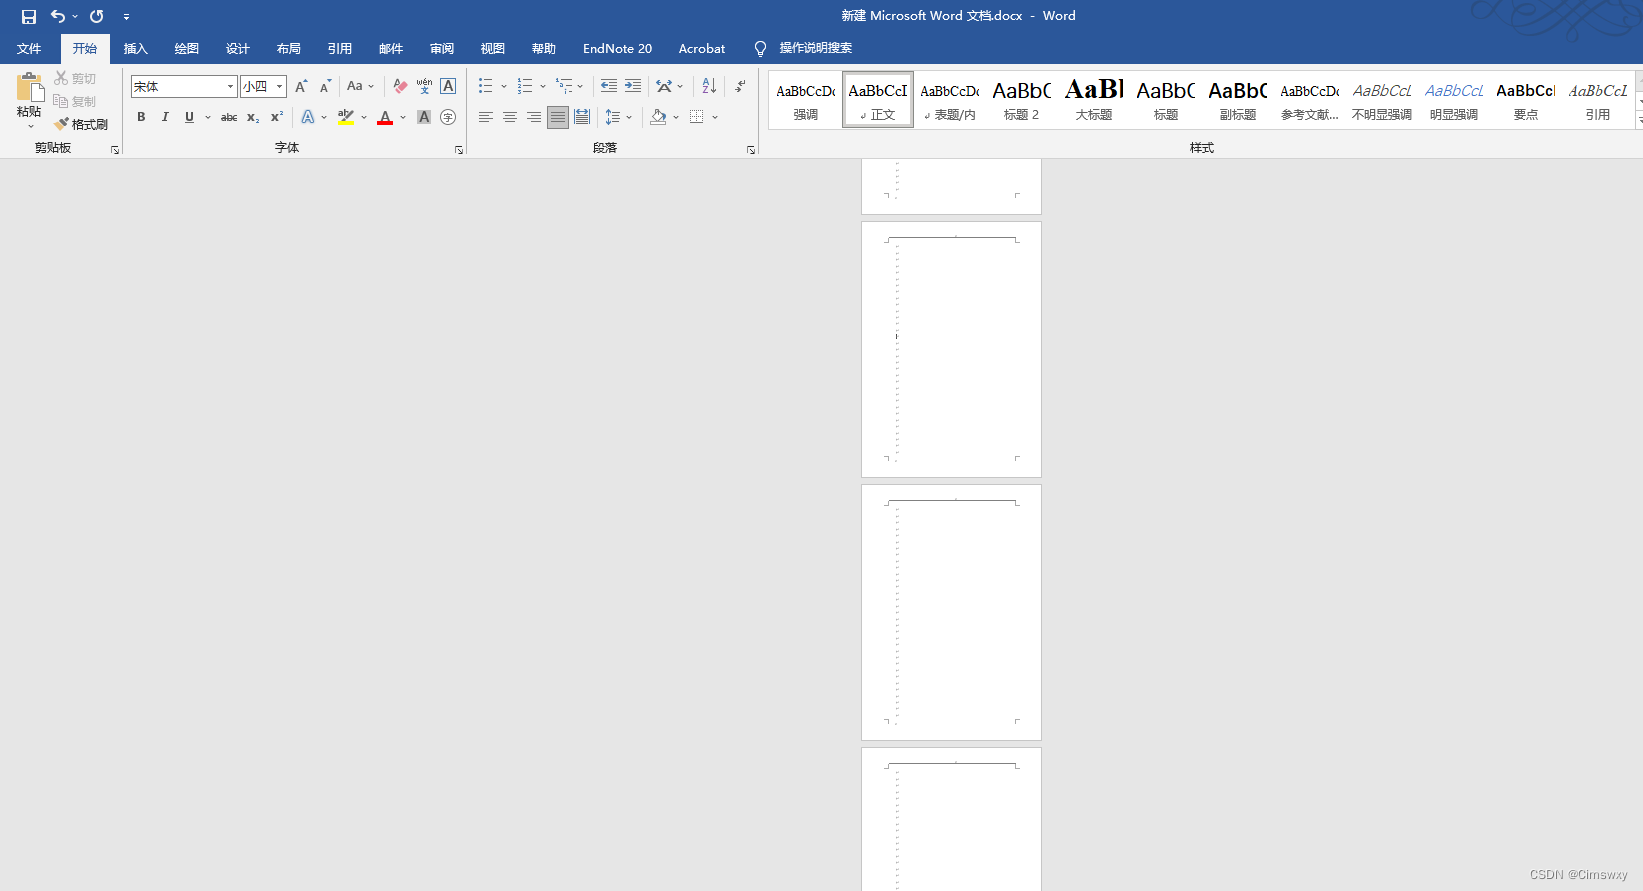Toggle superscript formatting
Screen dimensions: 1643x891
click(x=277, y=117)
